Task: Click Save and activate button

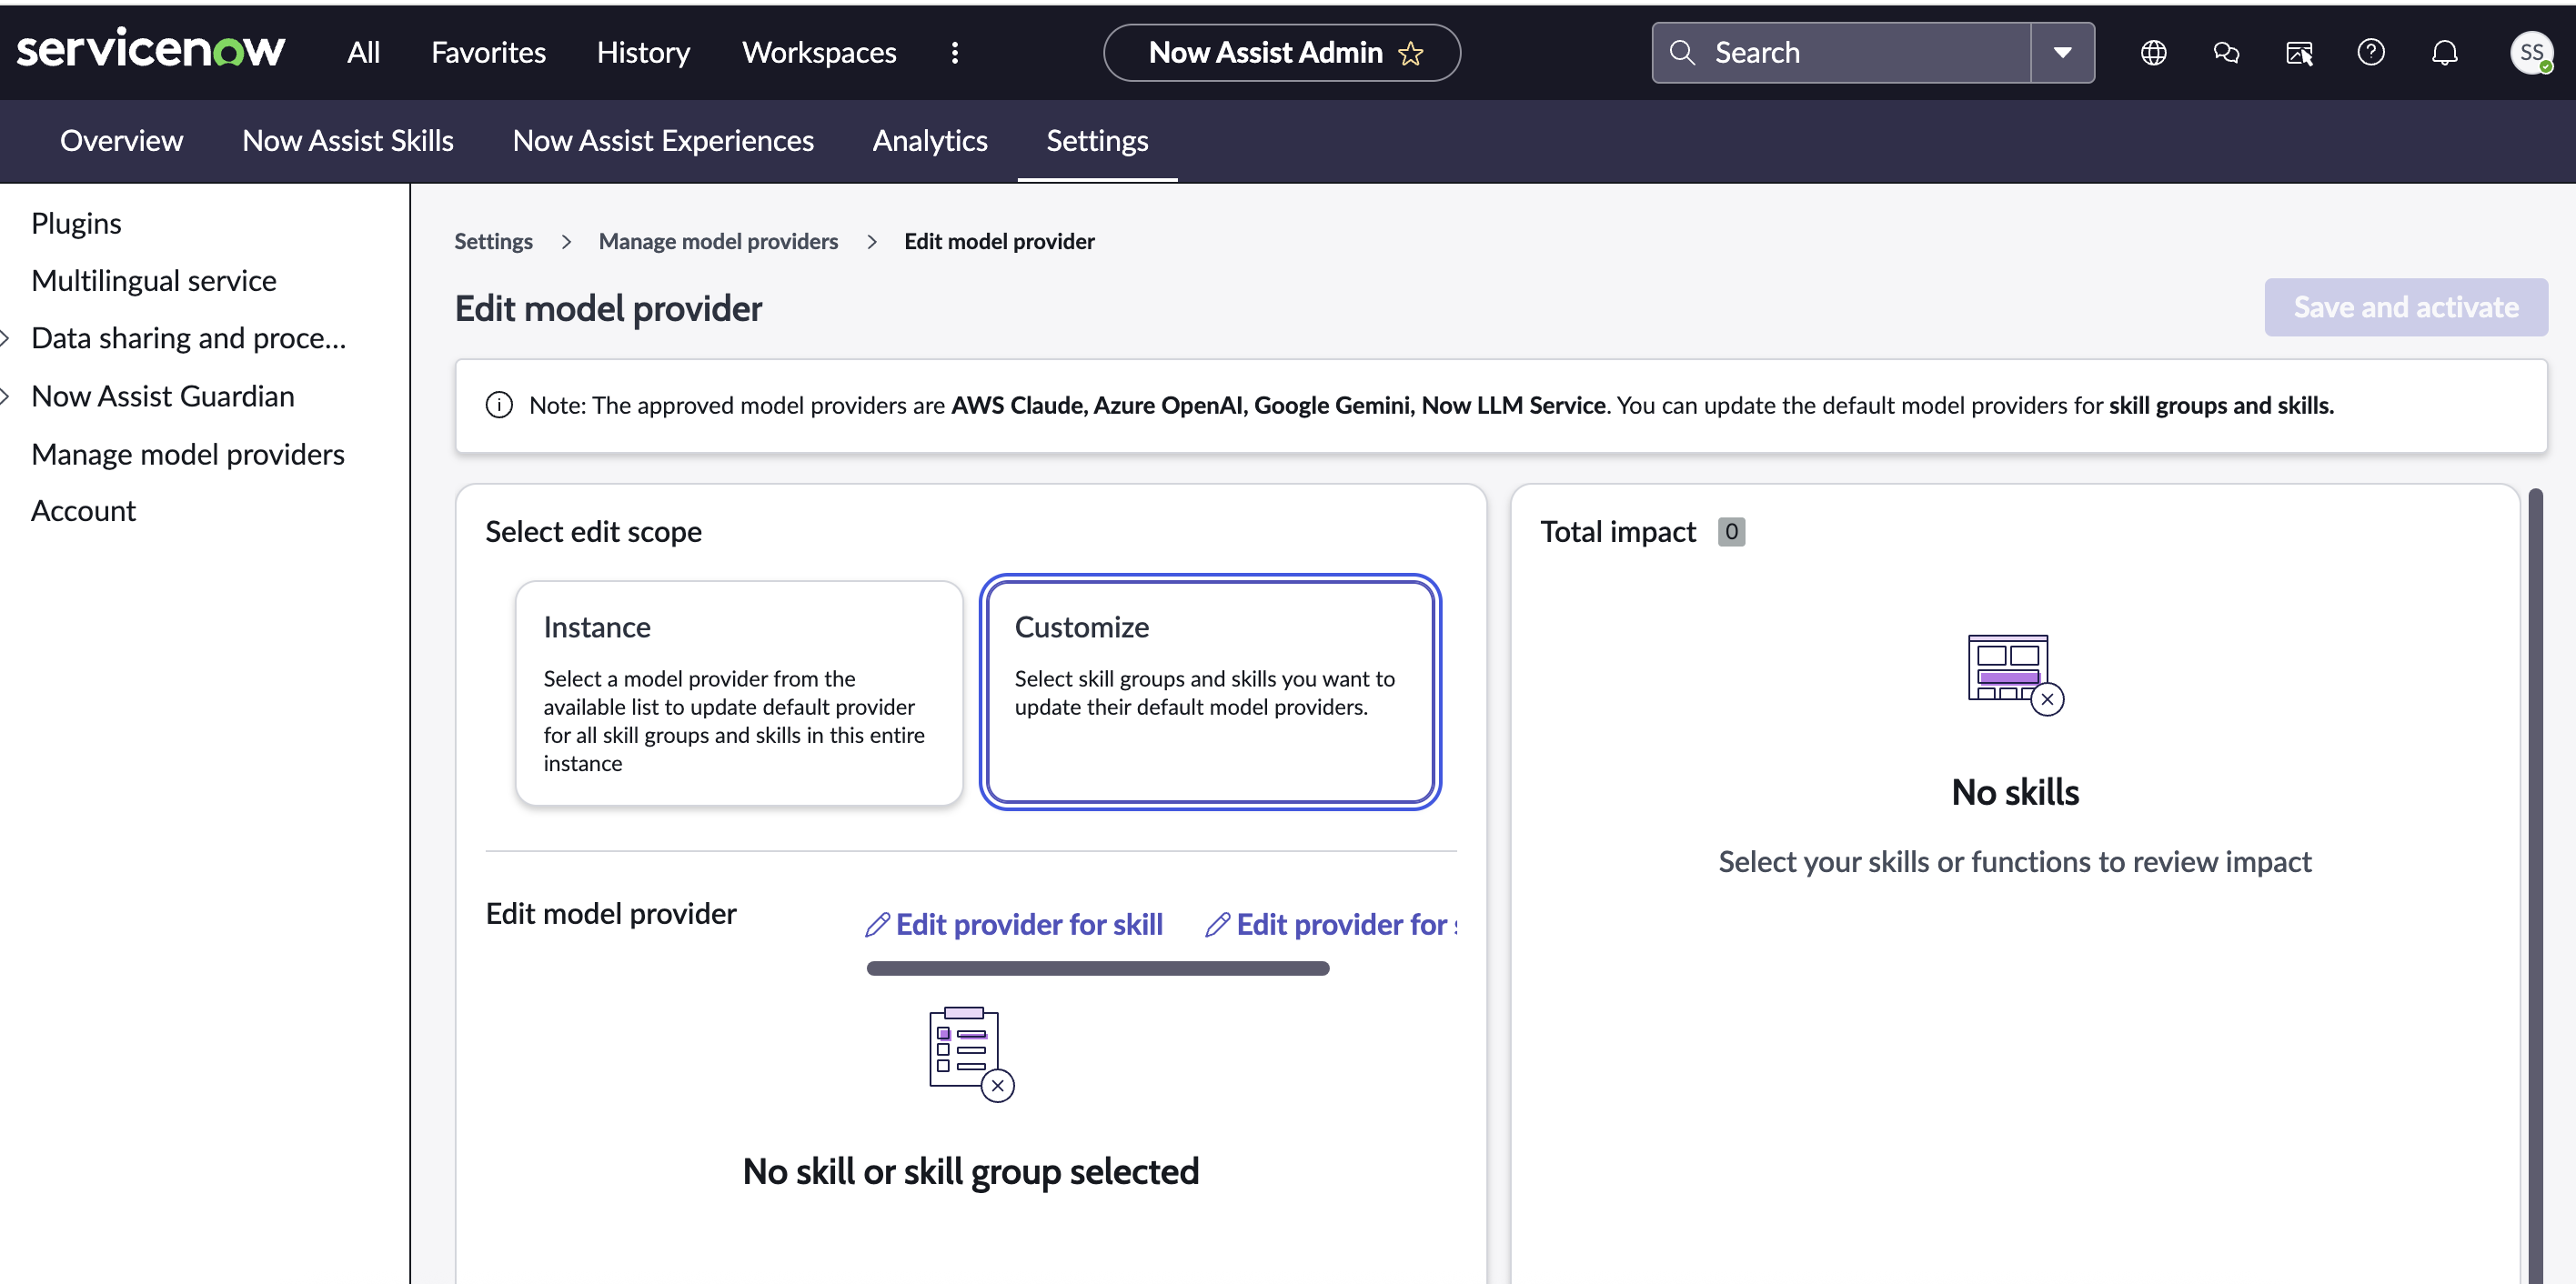Action: 2405,307
